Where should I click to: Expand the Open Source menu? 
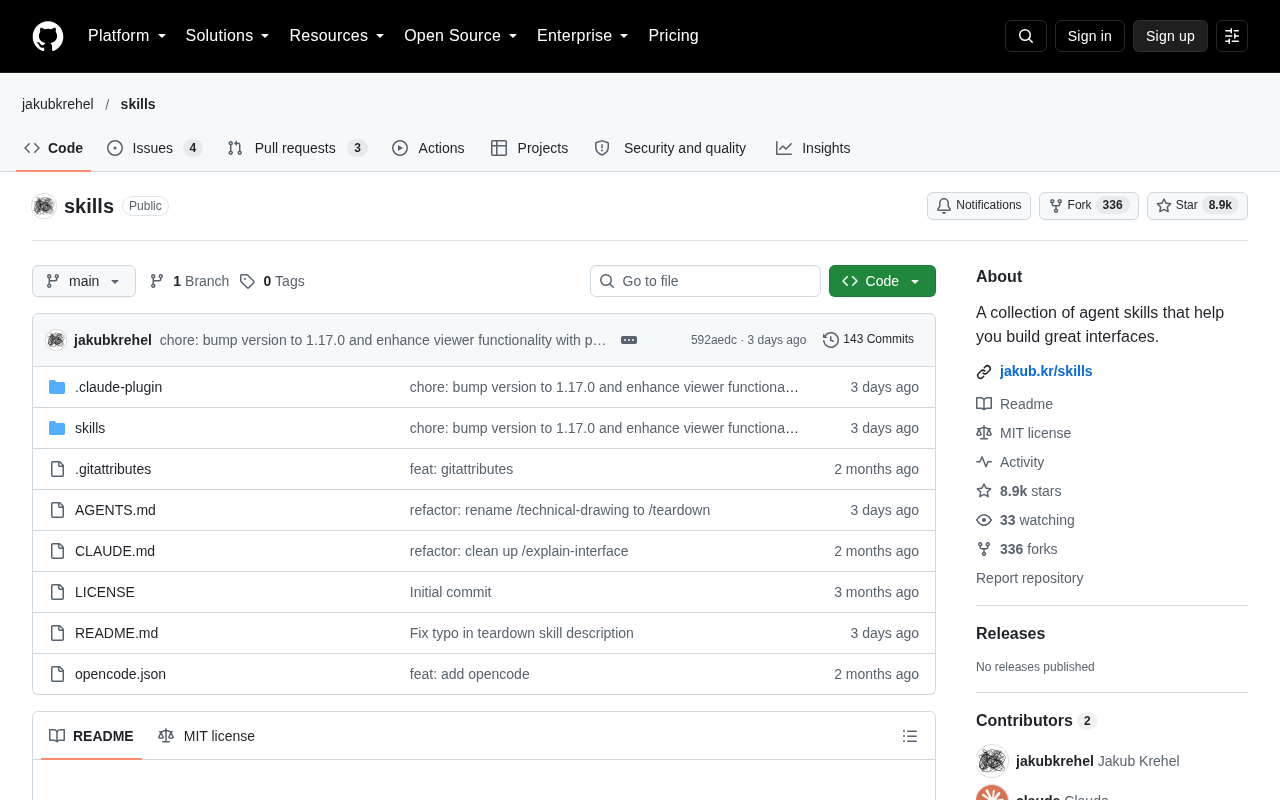pyautogui.click(x=461, y=36)
